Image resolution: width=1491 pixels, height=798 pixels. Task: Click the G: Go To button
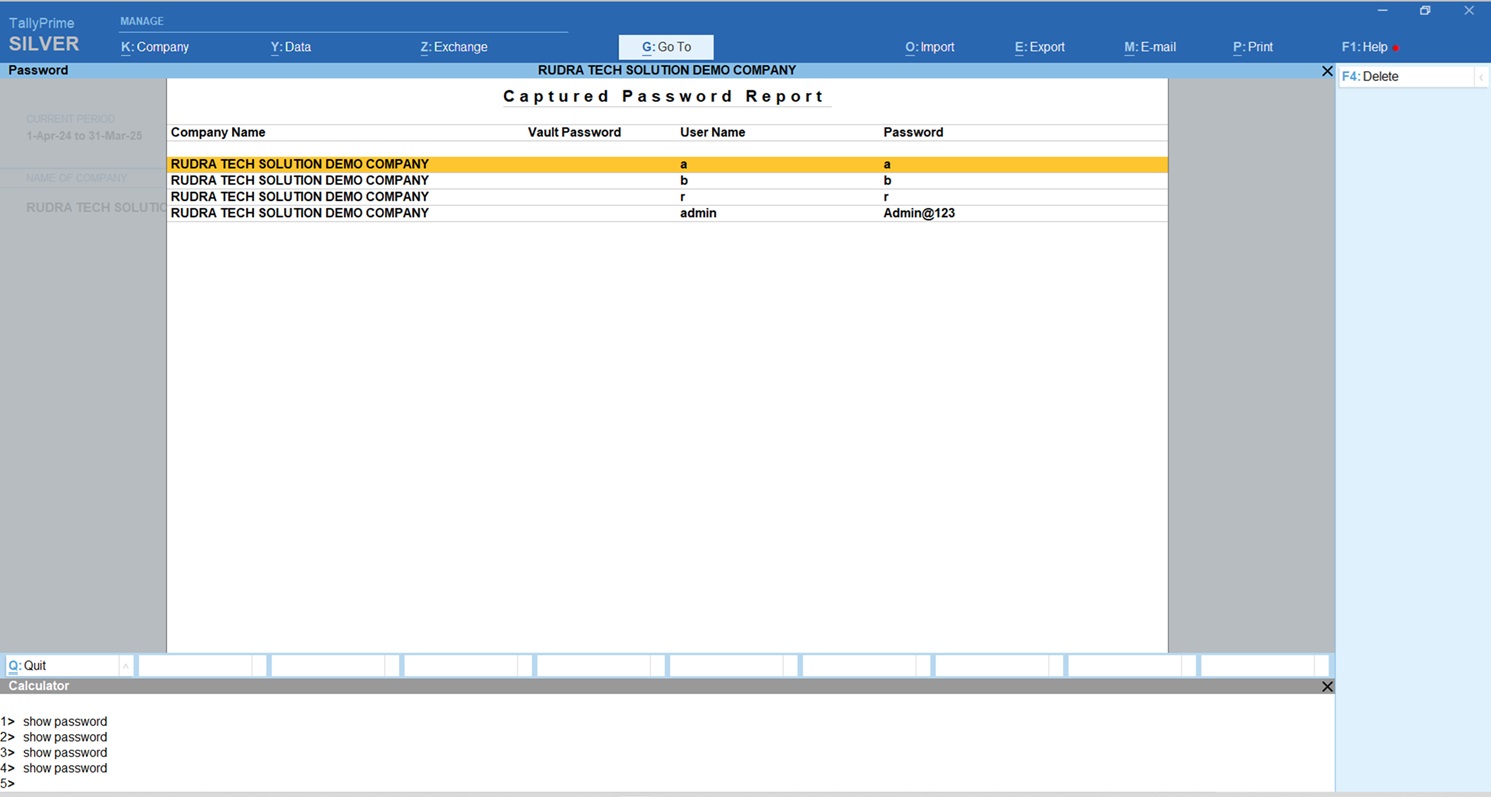pos(666,47)
